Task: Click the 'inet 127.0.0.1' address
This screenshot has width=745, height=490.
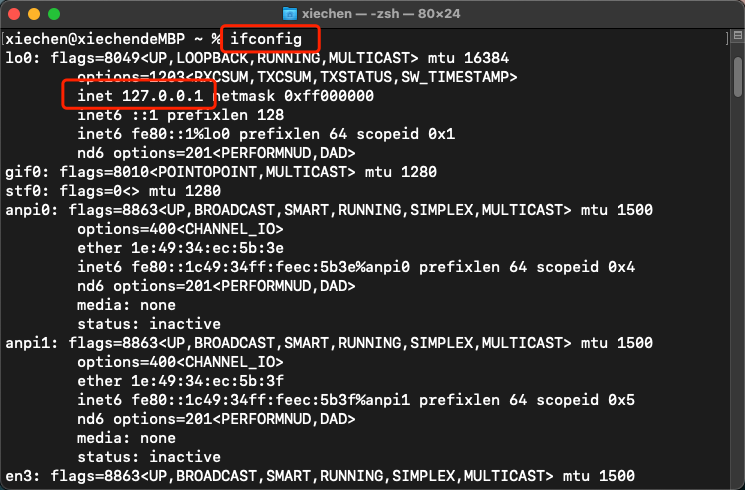Action: (140, 96)
